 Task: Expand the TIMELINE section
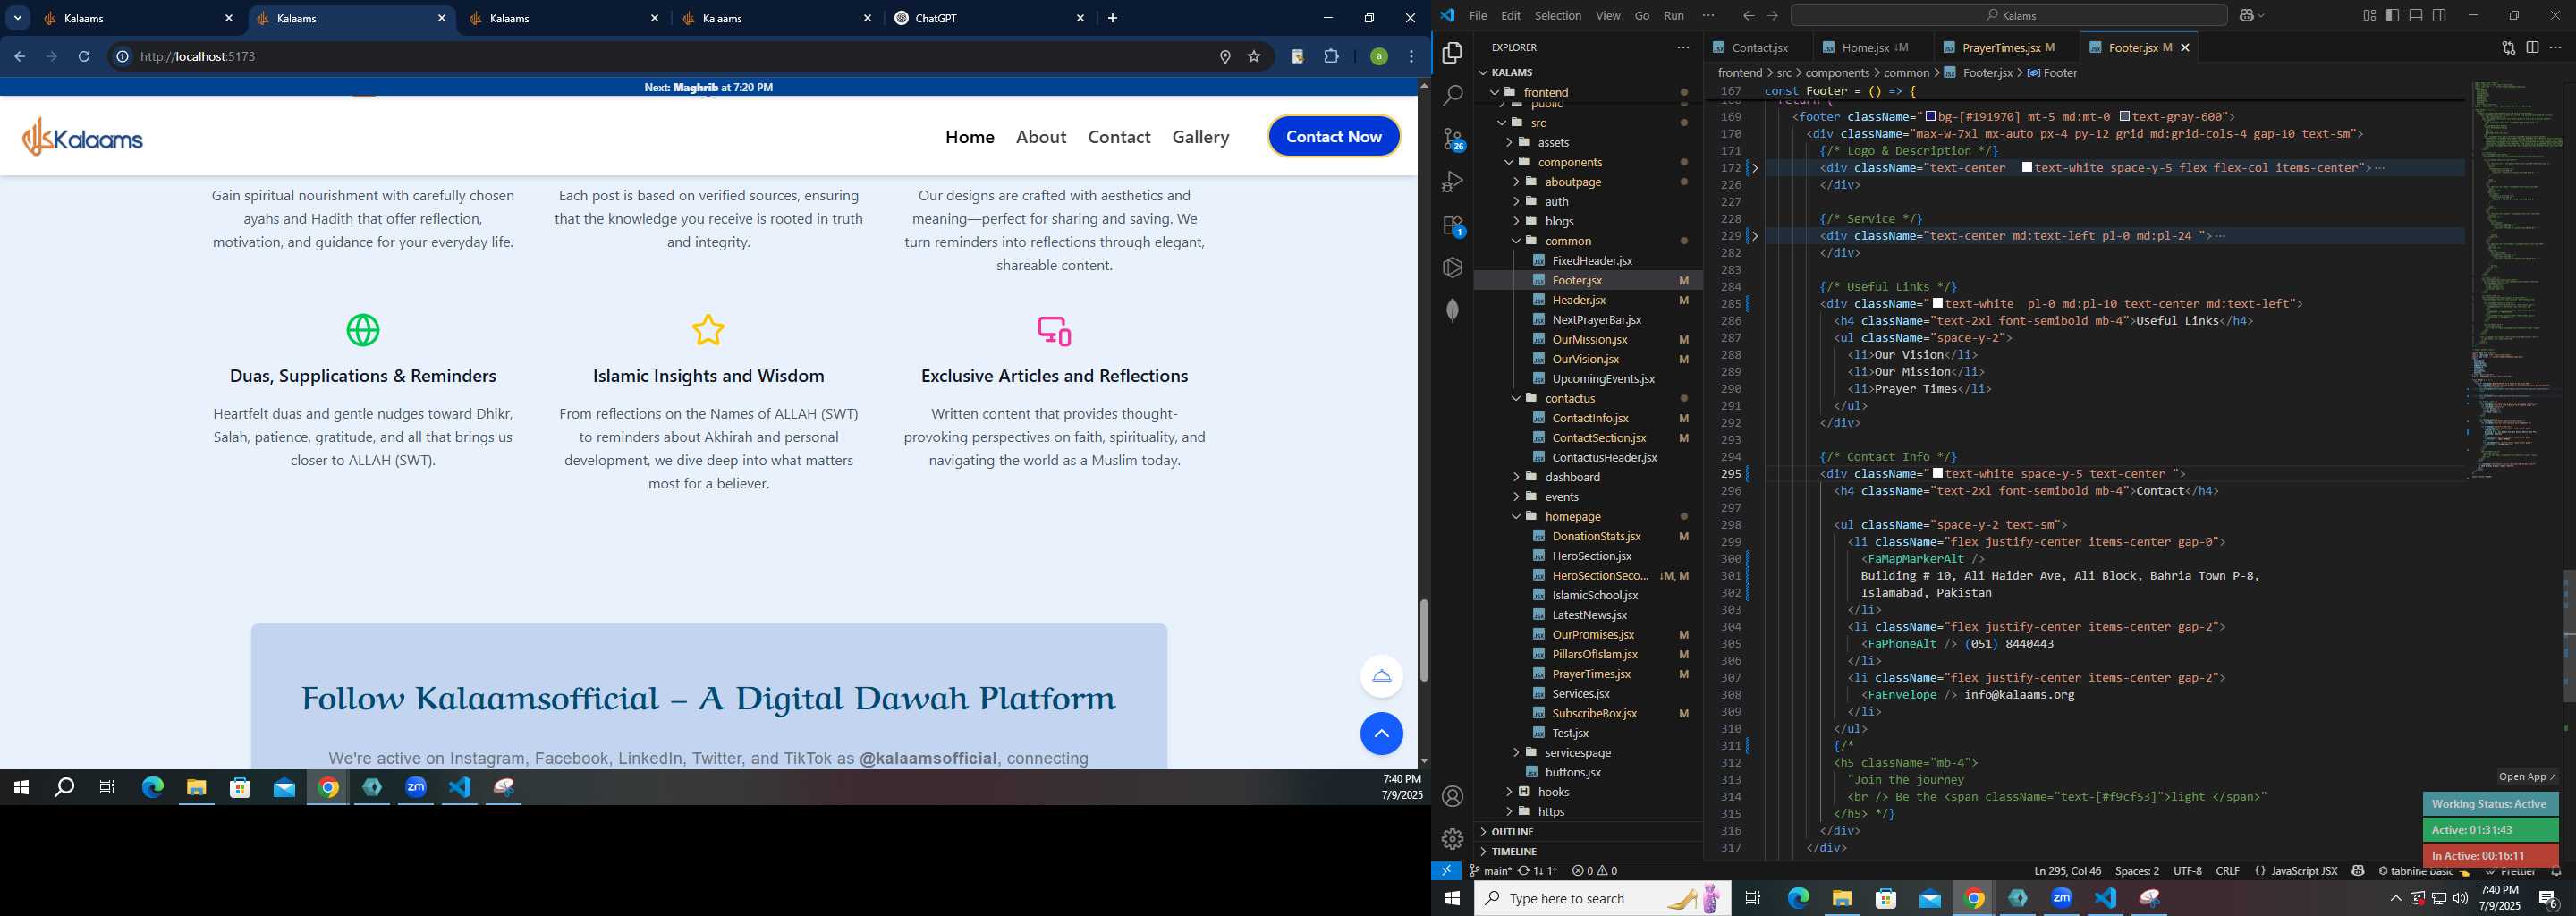point(1514,851)
